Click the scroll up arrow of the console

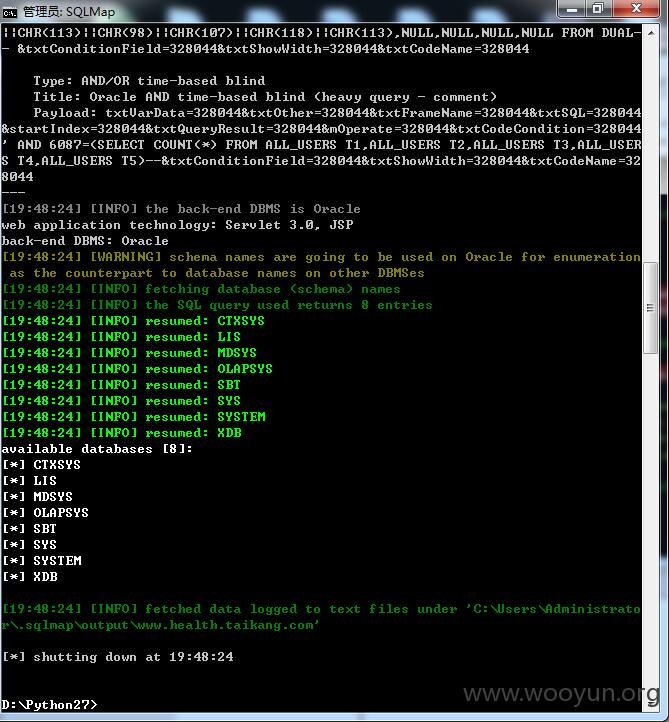point(651,33)
